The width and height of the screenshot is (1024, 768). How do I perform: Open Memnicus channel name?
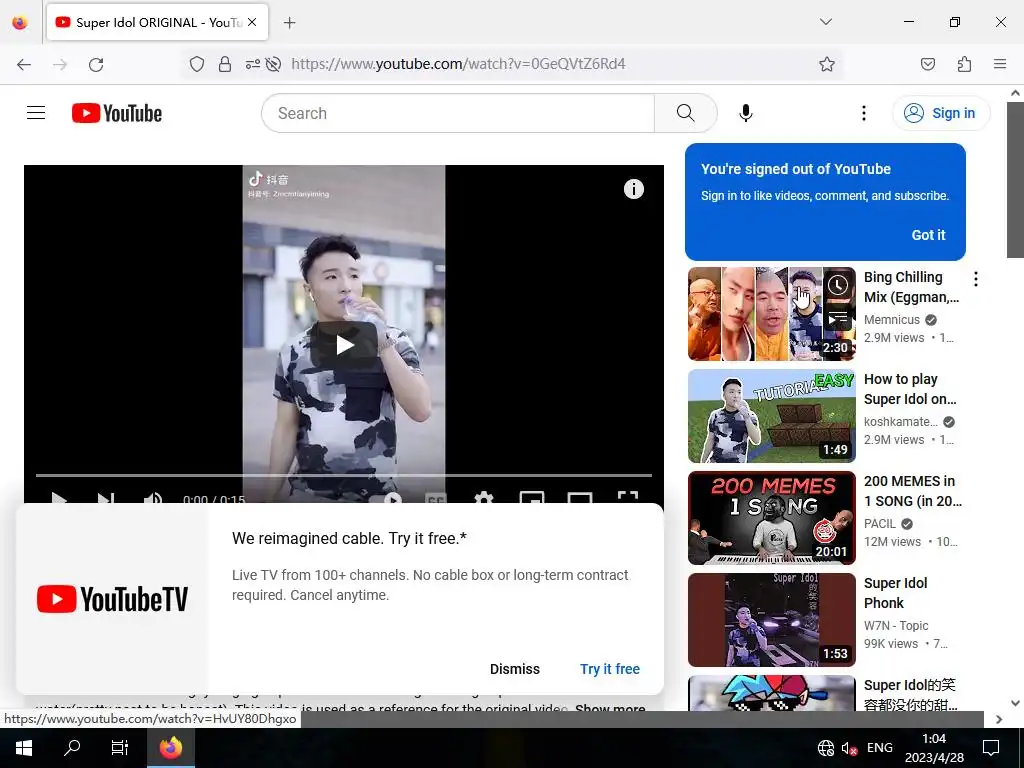pyautogui.click(x=891, y=319)
